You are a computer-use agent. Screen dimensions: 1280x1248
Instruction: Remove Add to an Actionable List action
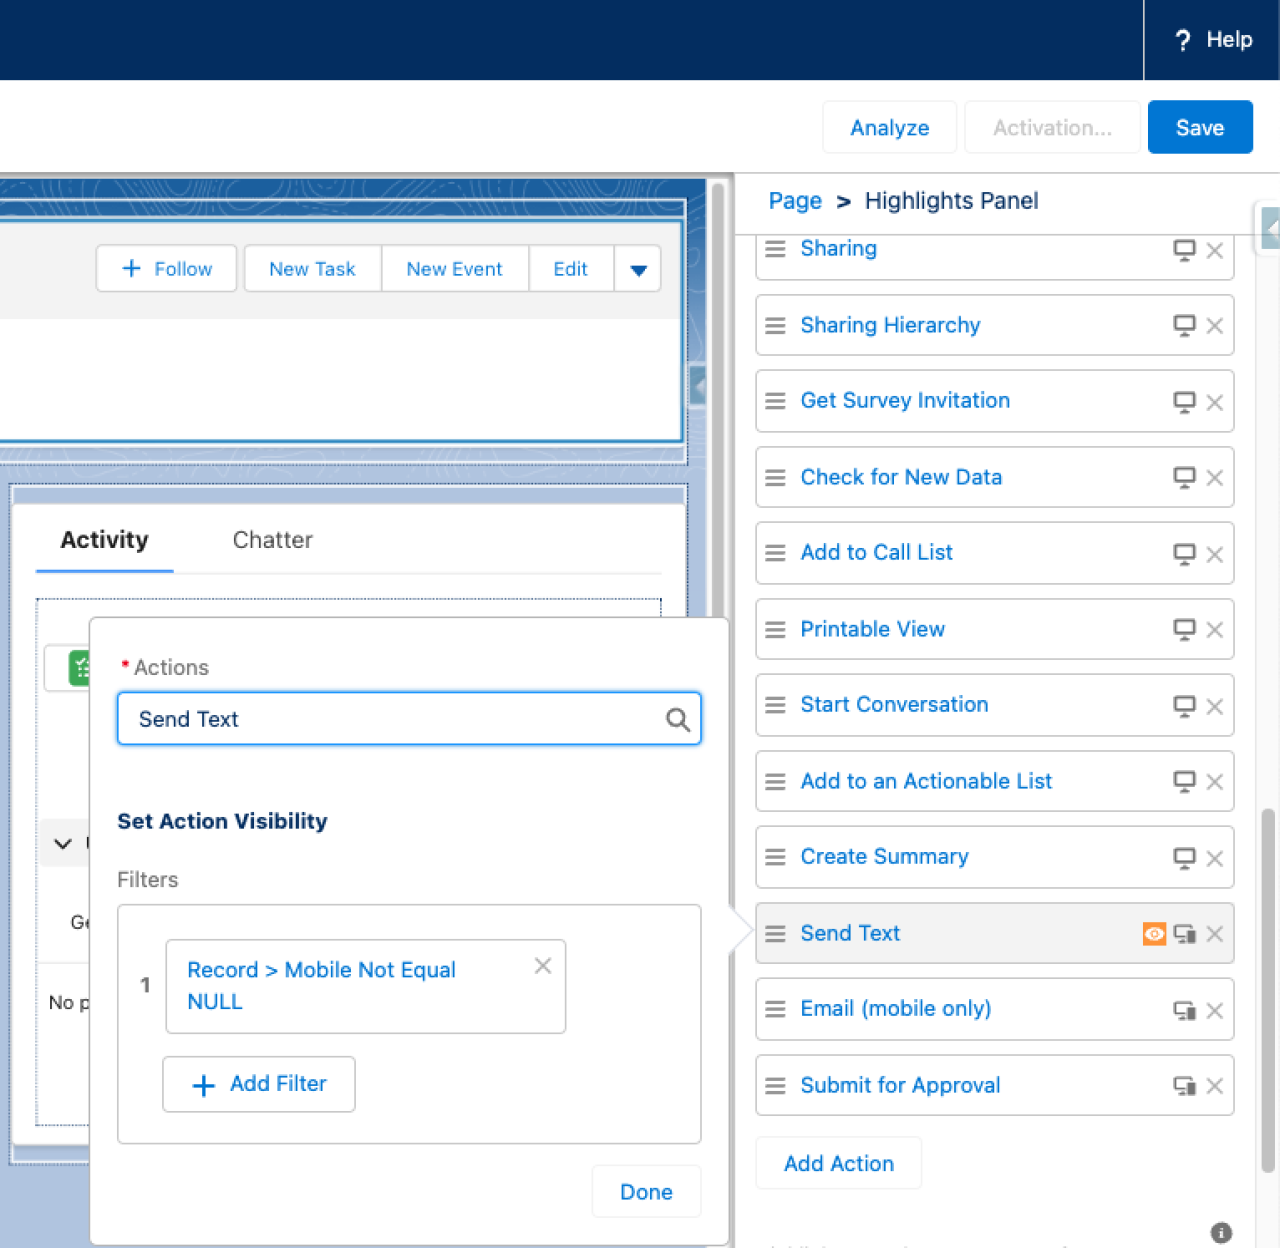(x=1215, y=782)
